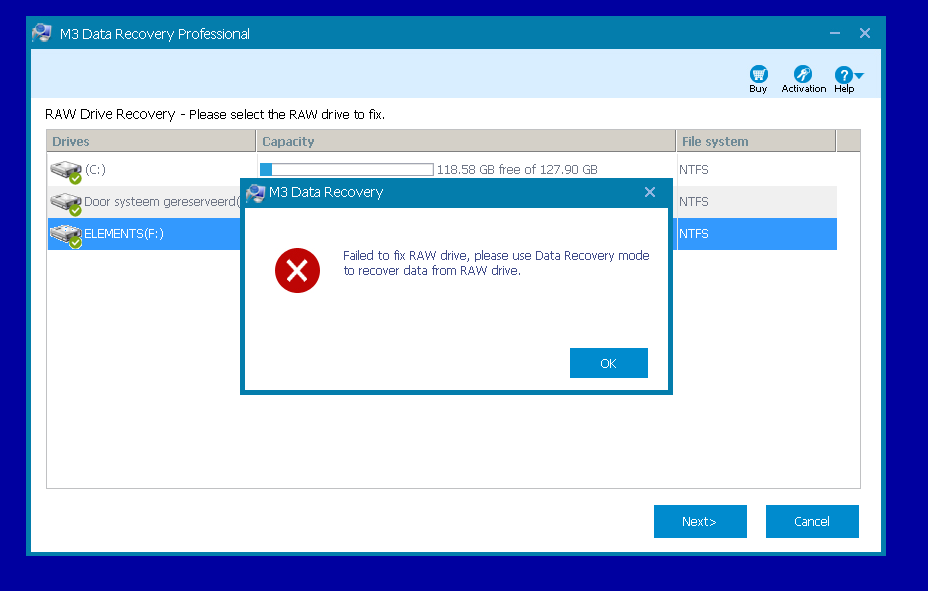Viewport: 928px width, 591px height.
Task: Click NTFS in the Door systeem row
Action: [x=694, y=202]
